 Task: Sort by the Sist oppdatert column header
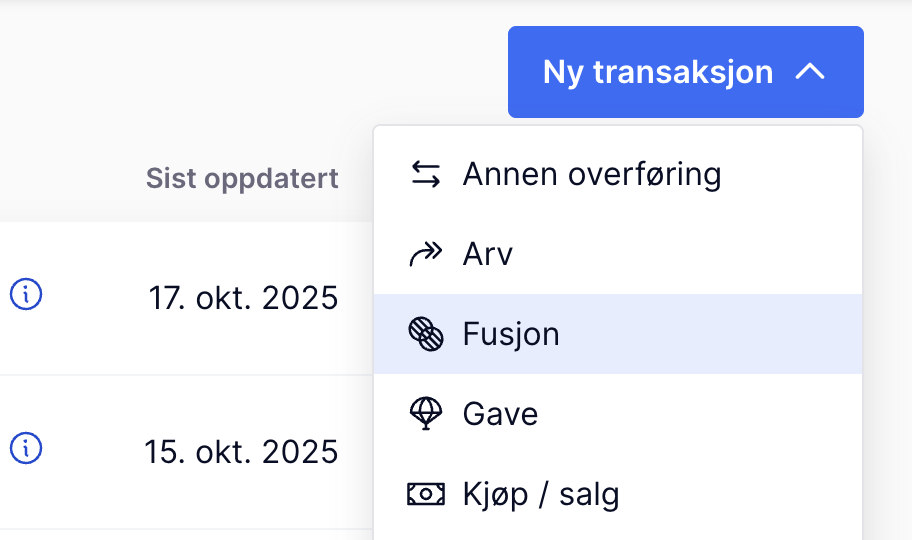(x=242, y=179)
